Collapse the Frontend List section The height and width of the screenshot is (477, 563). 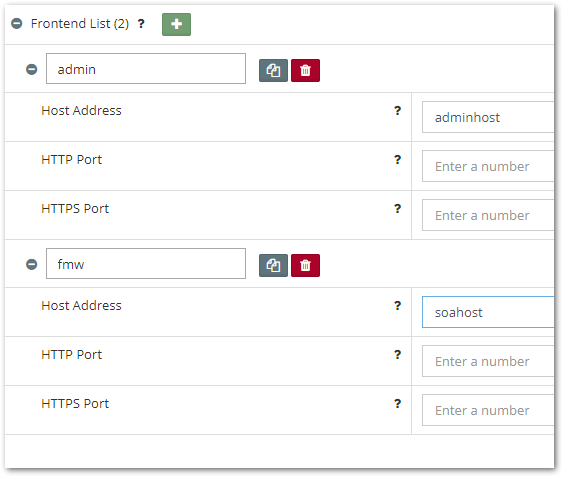tap(17, 24)
